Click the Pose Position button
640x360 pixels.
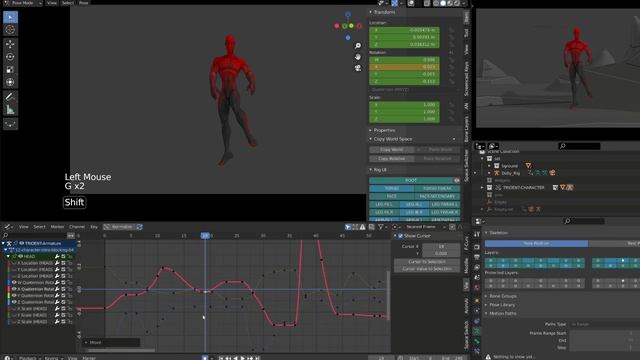[x=536, y=243]
